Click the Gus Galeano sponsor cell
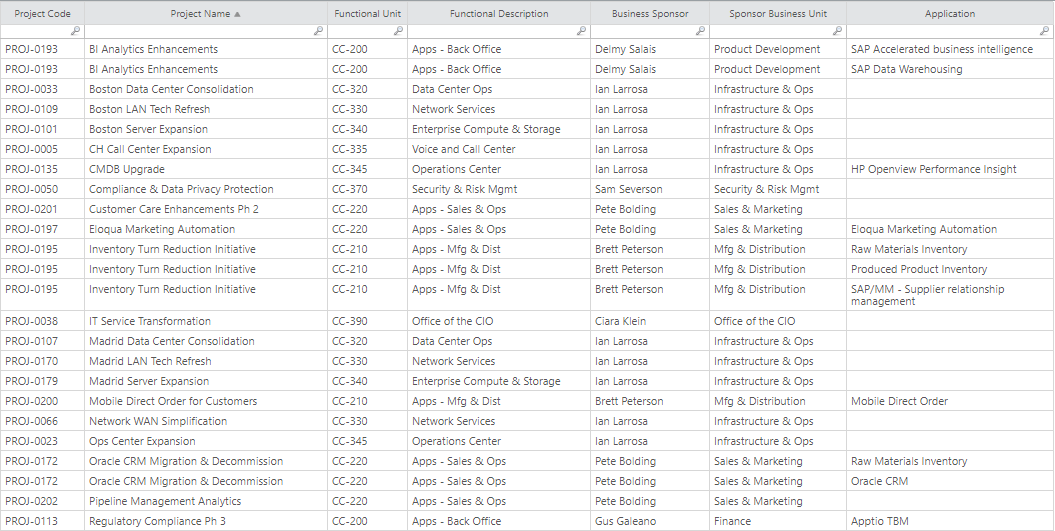This screenshot has width=1055, height=531. point(650,521)
